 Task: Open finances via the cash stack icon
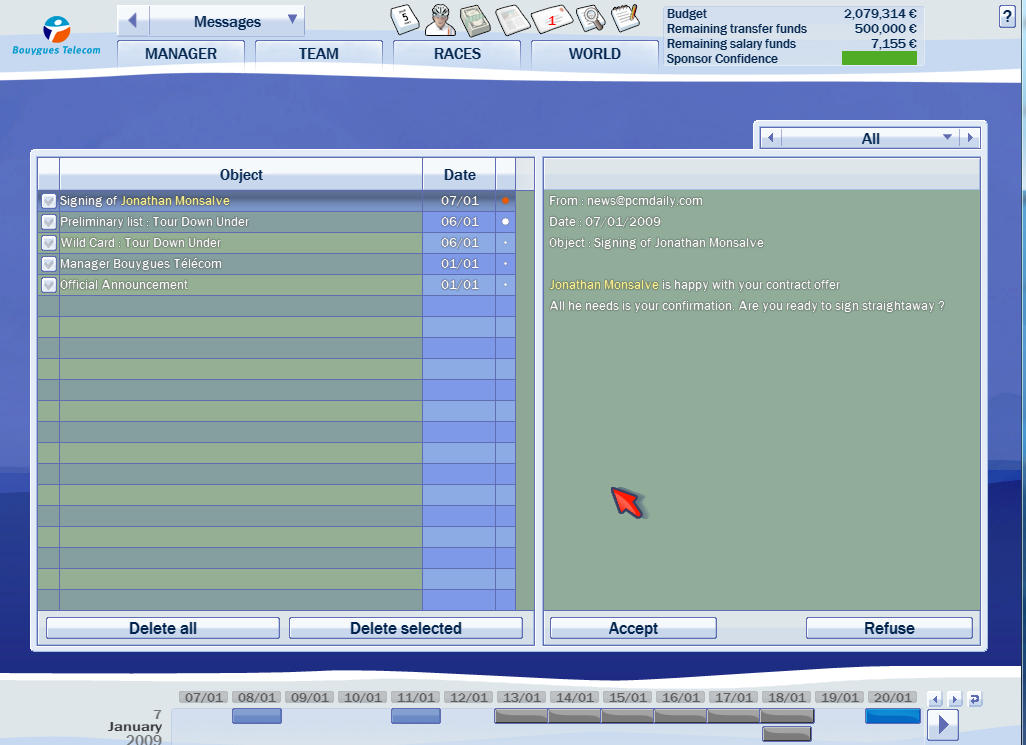[474, 19]
